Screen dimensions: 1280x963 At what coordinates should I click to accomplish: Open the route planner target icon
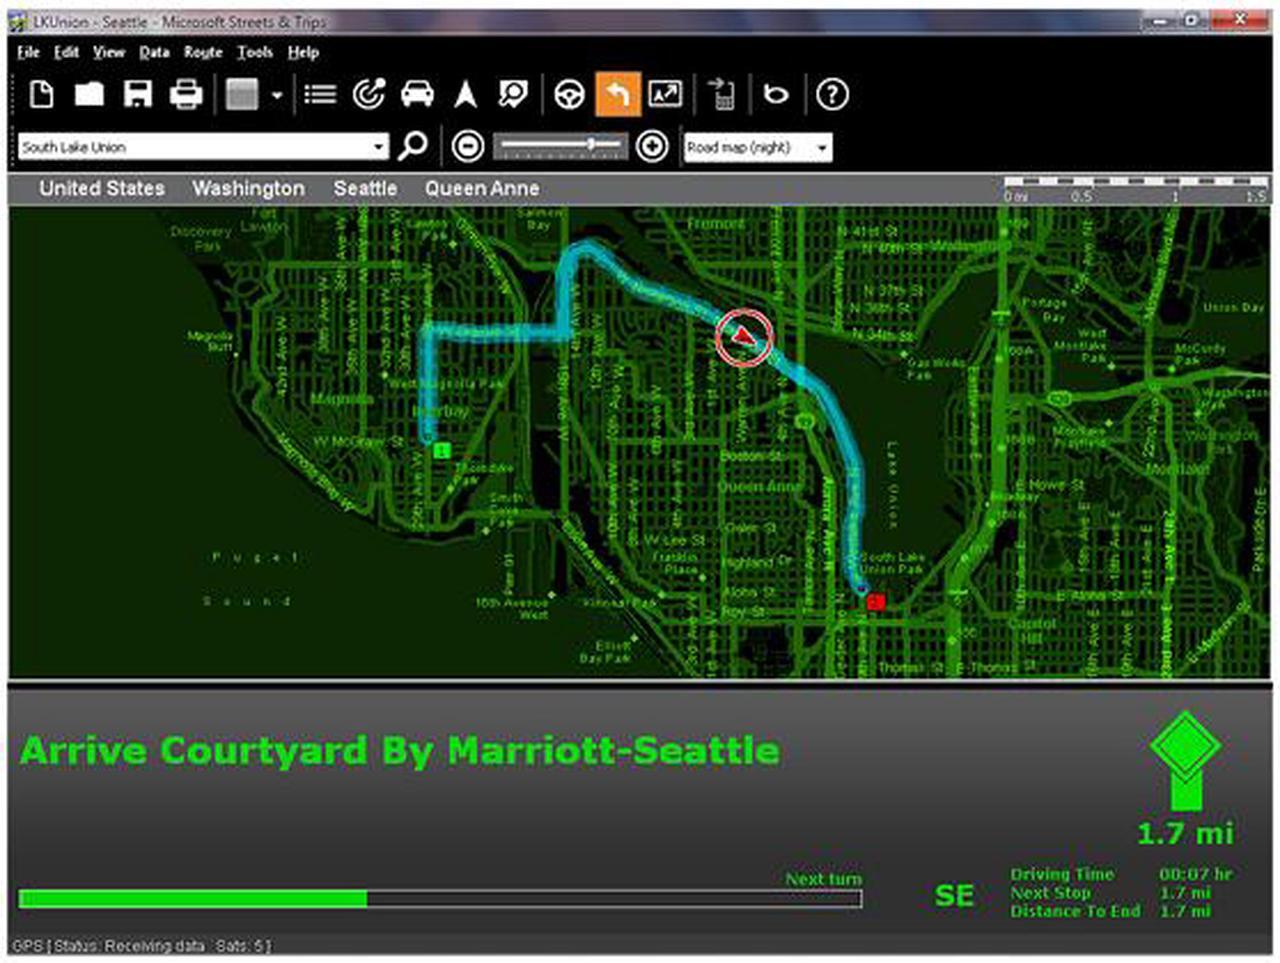368,94
